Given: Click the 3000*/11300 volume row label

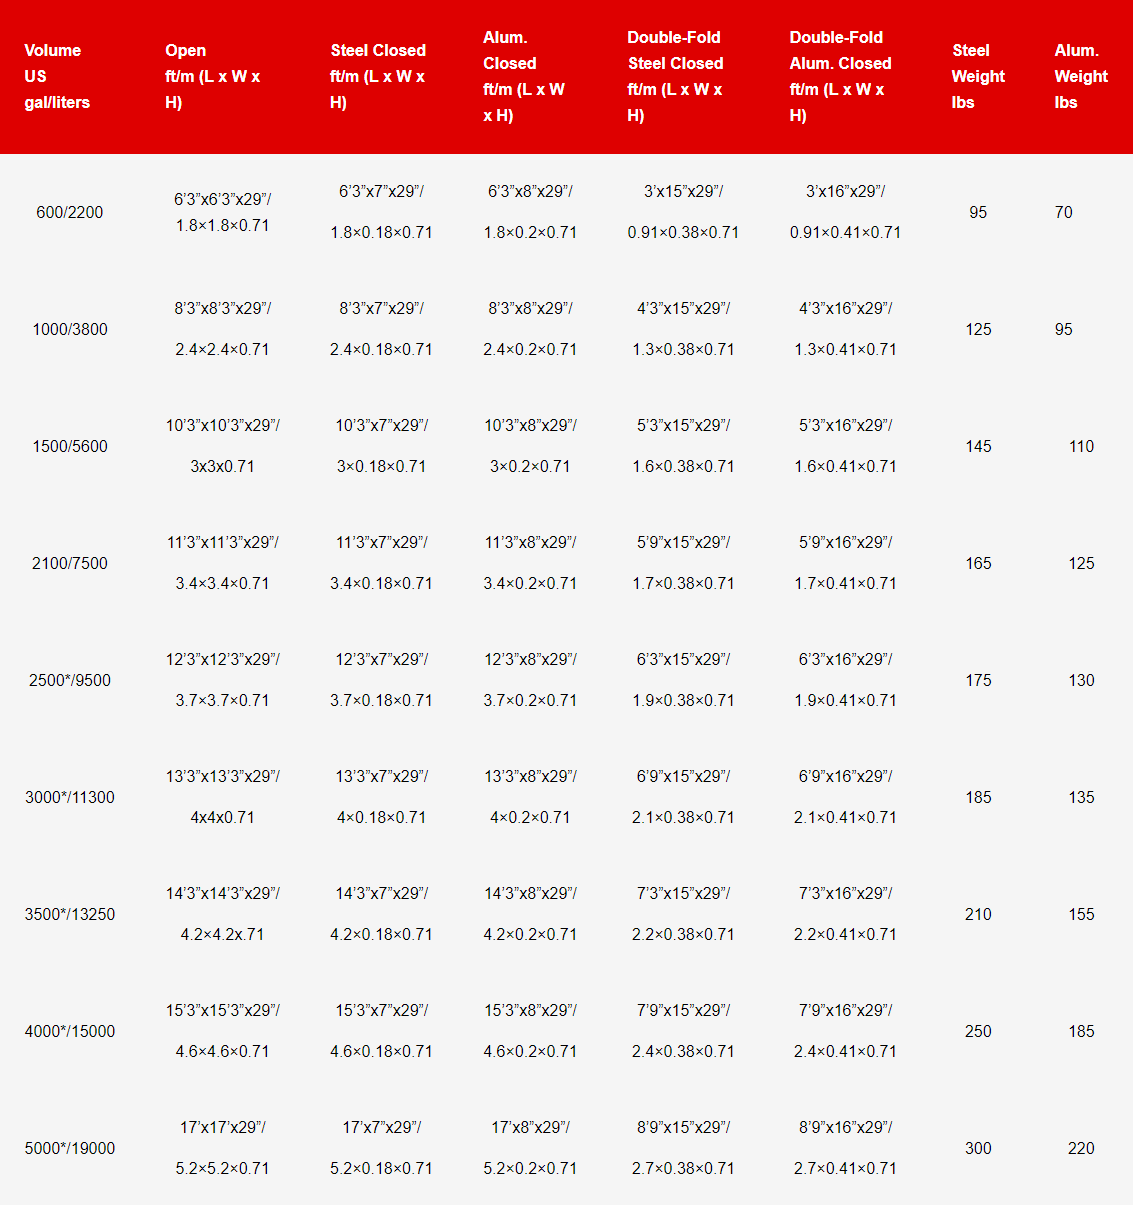Looking at the screenshot, I should (70, 797).
